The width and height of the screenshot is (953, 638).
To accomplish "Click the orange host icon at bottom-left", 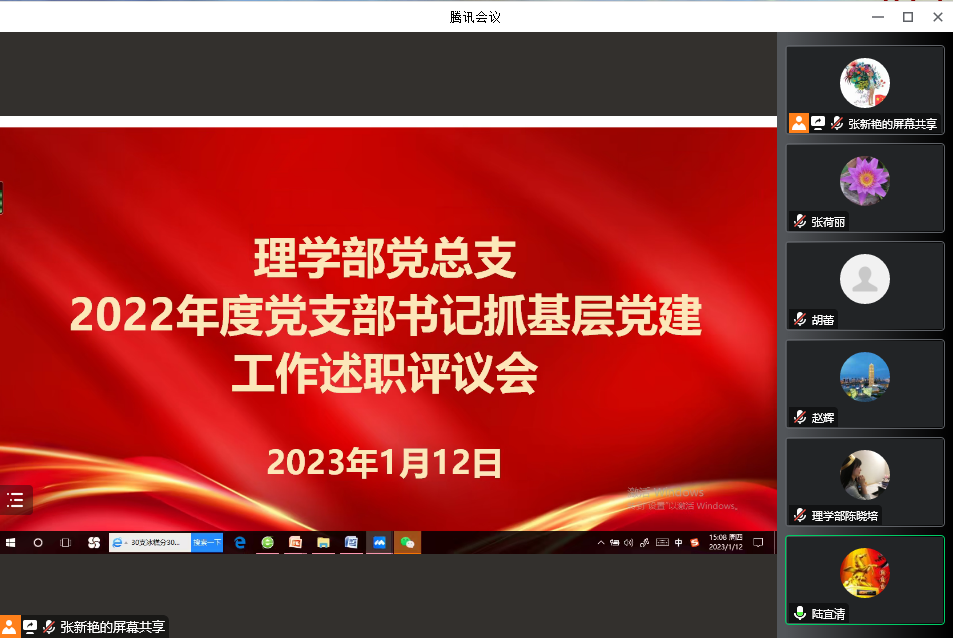I will tap(9, 627).
